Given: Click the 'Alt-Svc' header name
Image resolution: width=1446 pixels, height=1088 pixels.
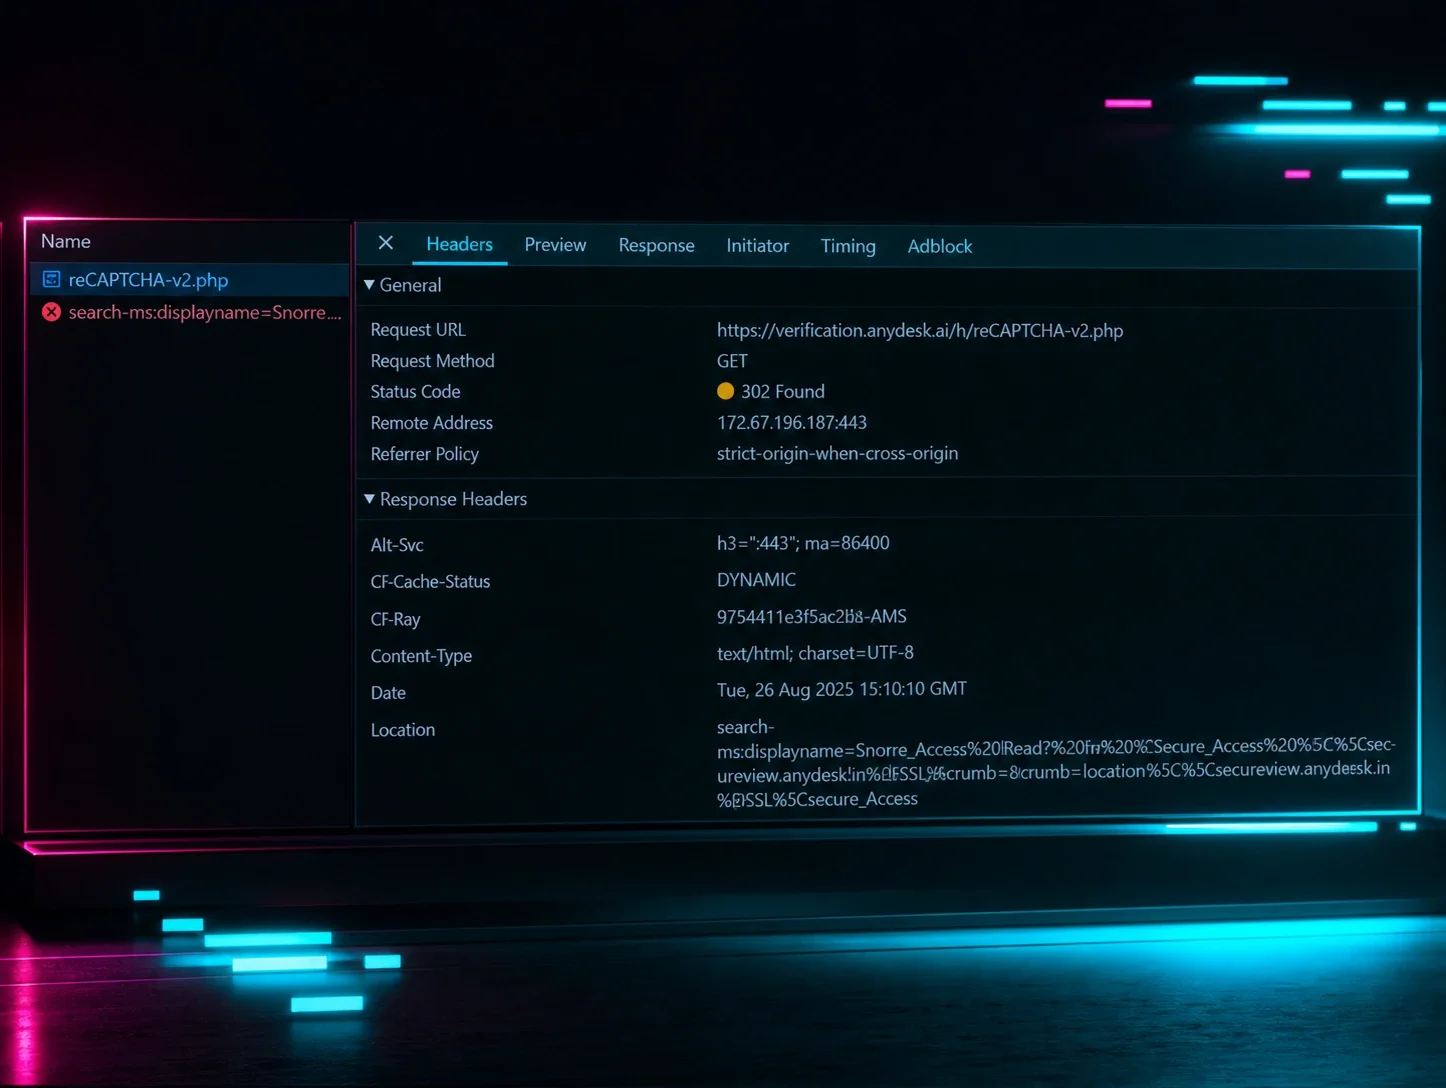Looking at the screenshot, I should (397, 545).
